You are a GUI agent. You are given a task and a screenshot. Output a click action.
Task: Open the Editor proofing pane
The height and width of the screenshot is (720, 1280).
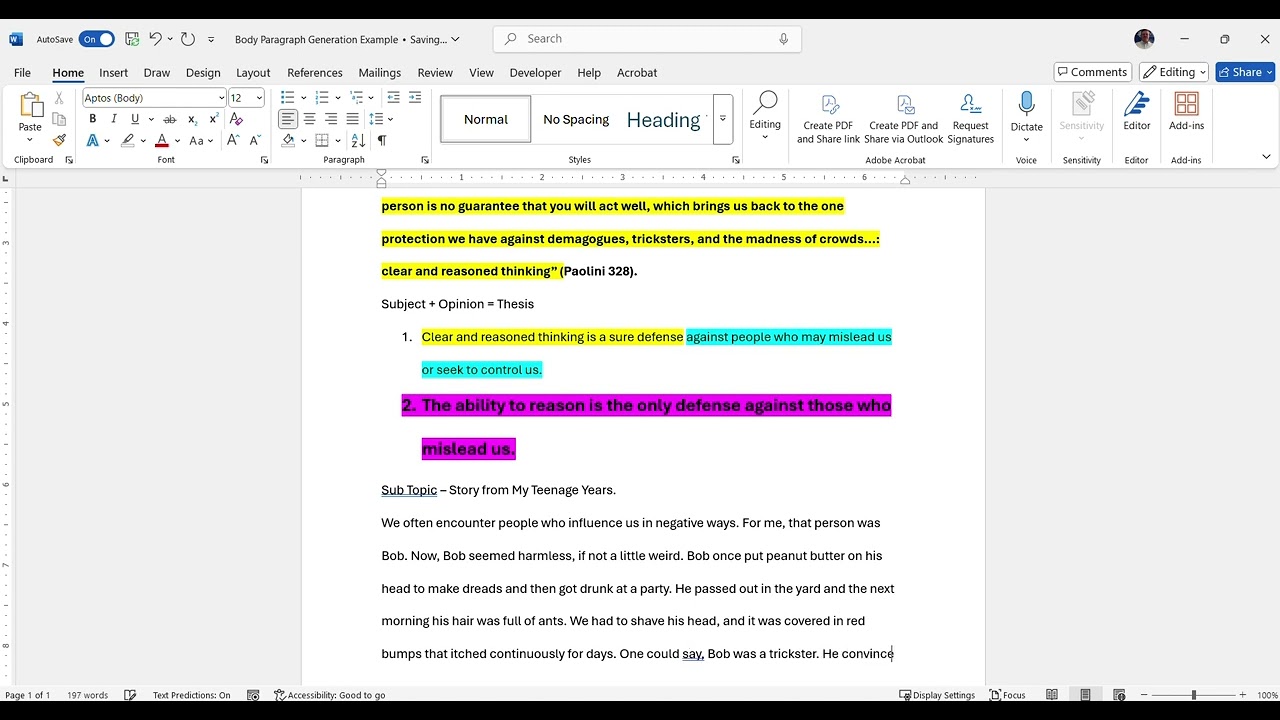click(x=1137, y=111)
